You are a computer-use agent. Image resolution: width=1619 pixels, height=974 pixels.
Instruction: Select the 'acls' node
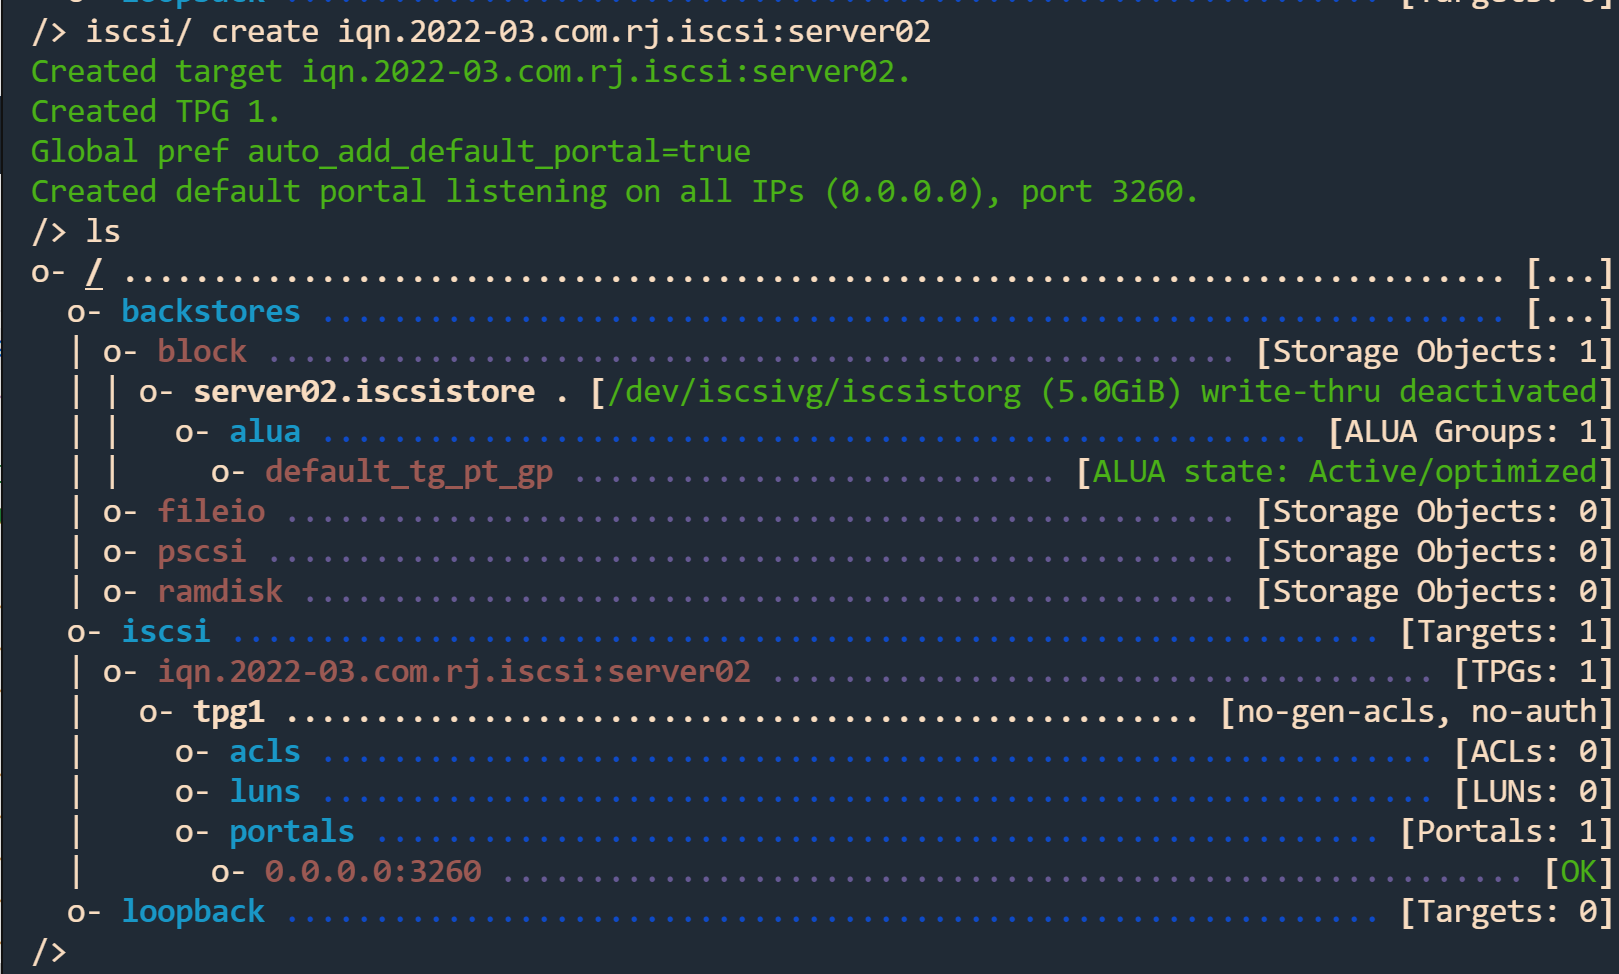[265, 752]
